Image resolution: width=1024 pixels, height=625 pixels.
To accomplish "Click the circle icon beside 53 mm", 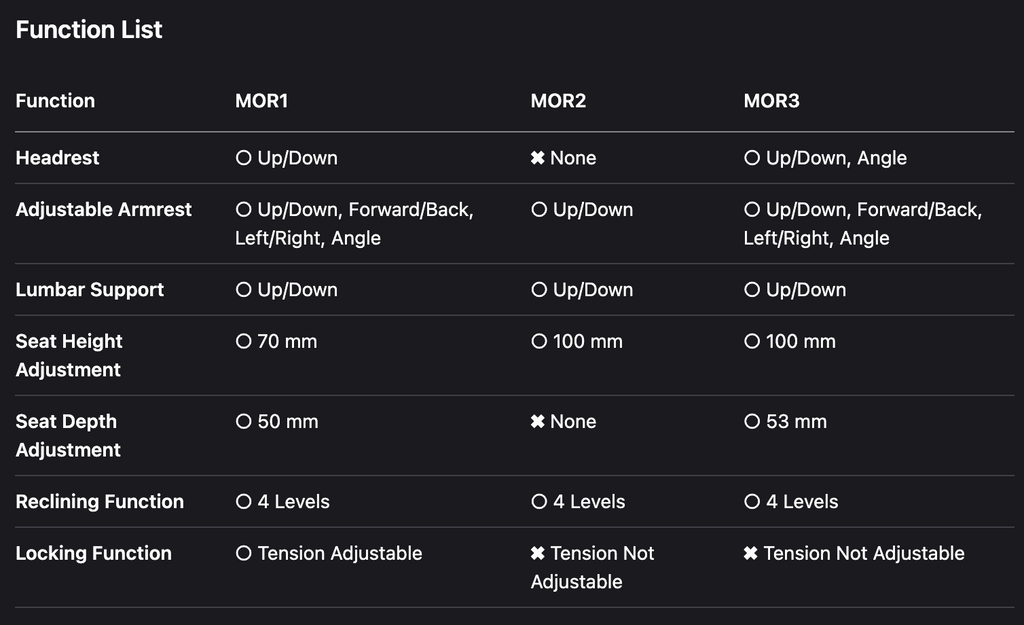I will 752,422.
